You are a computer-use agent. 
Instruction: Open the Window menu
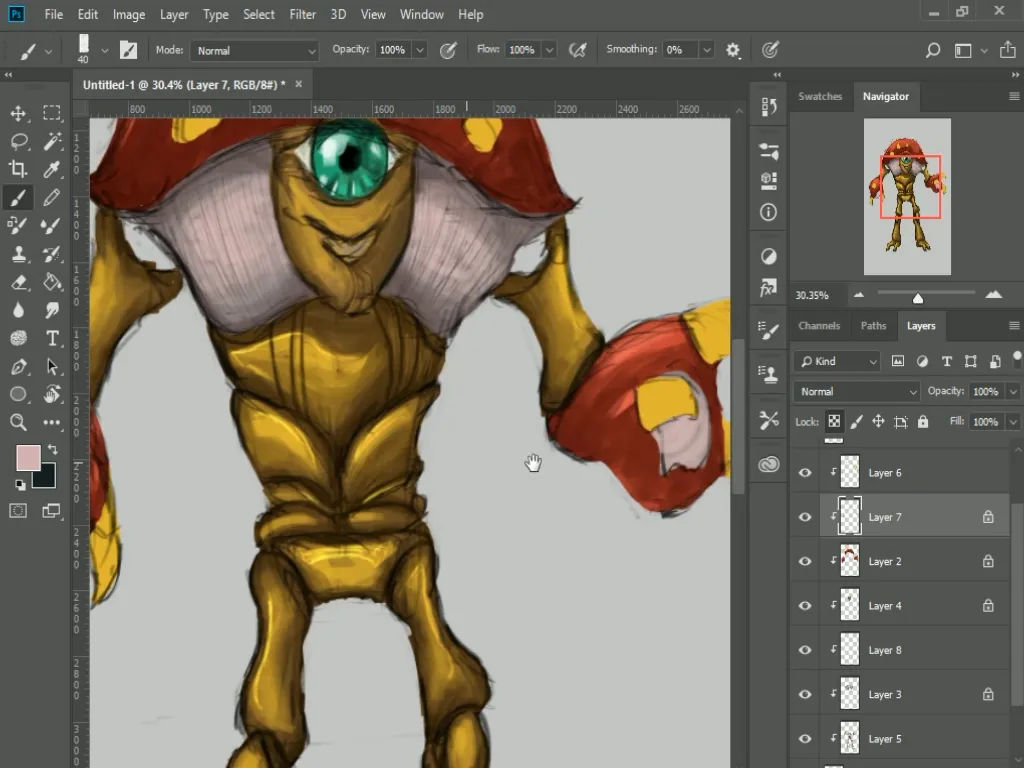[421, 14]
